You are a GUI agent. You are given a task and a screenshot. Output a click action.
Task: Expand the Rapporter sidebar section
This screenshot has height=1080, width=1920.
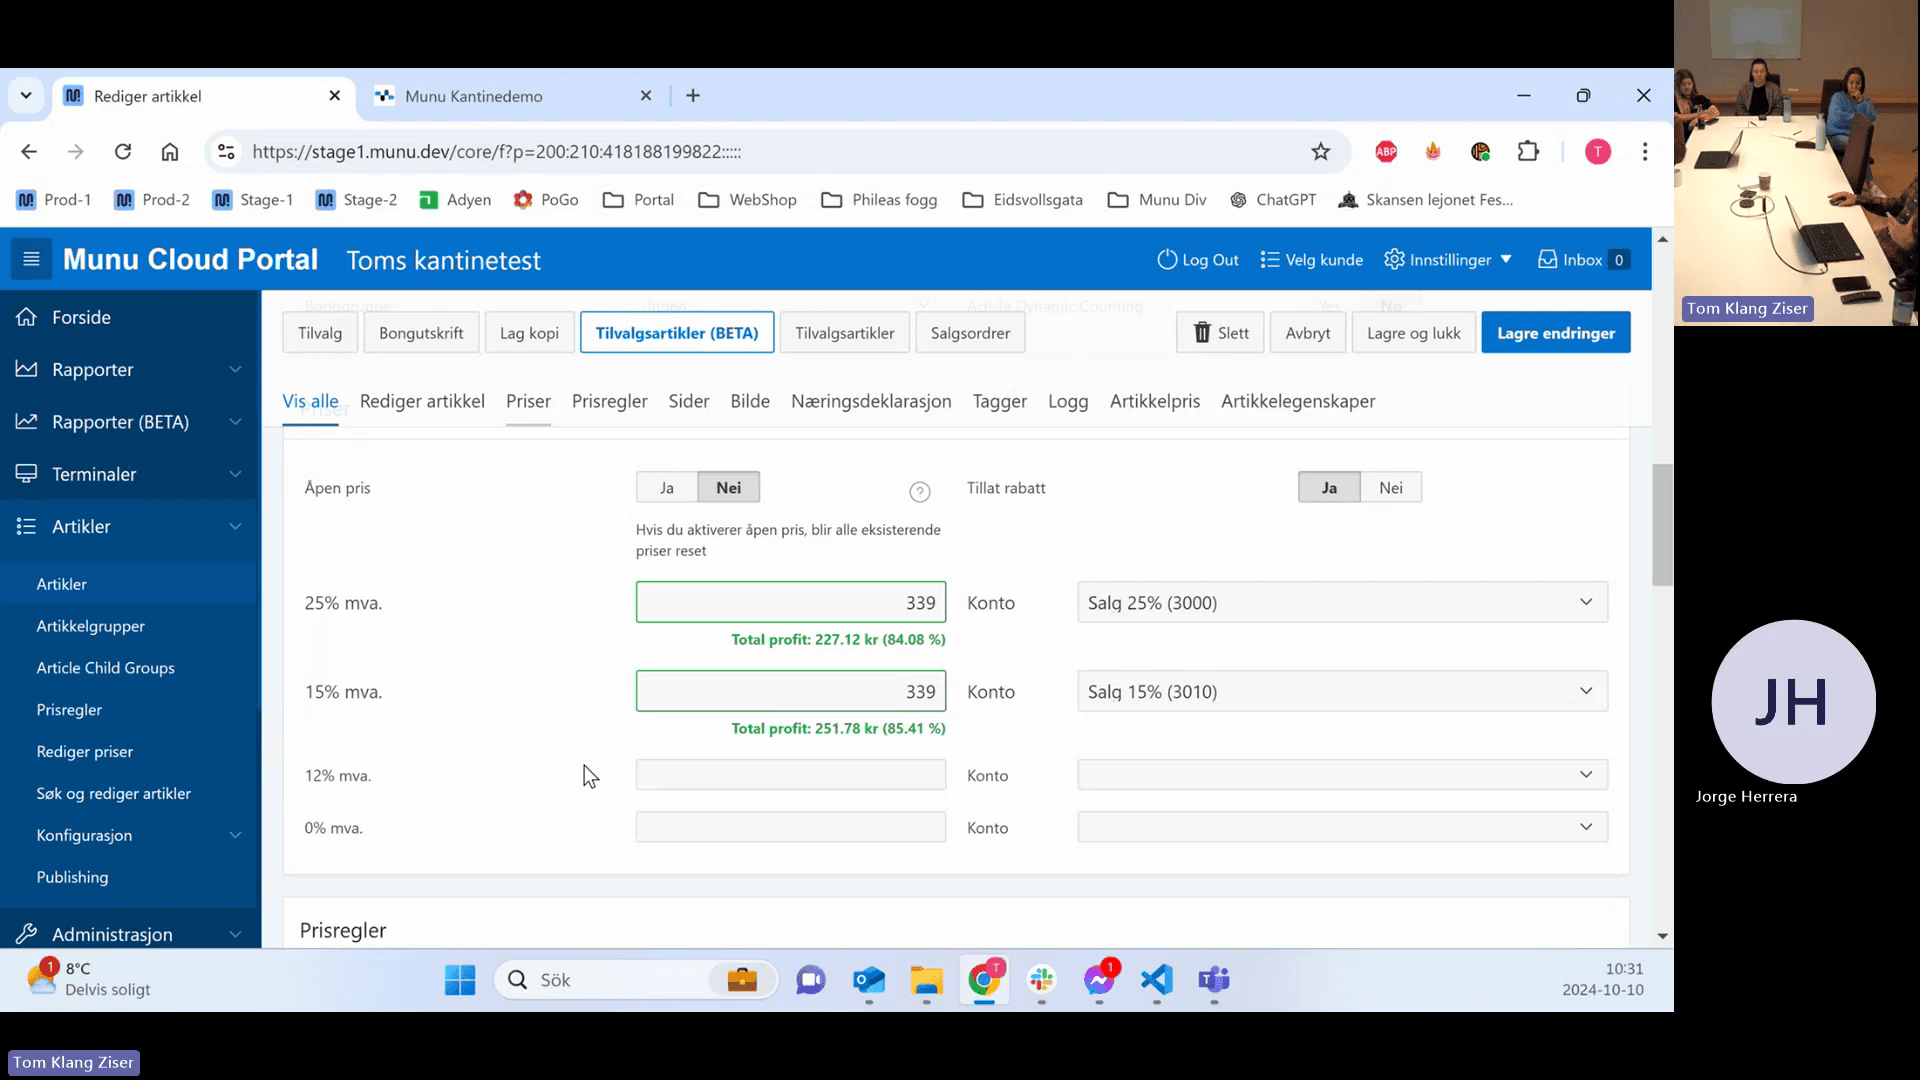[x=130, y=369]
